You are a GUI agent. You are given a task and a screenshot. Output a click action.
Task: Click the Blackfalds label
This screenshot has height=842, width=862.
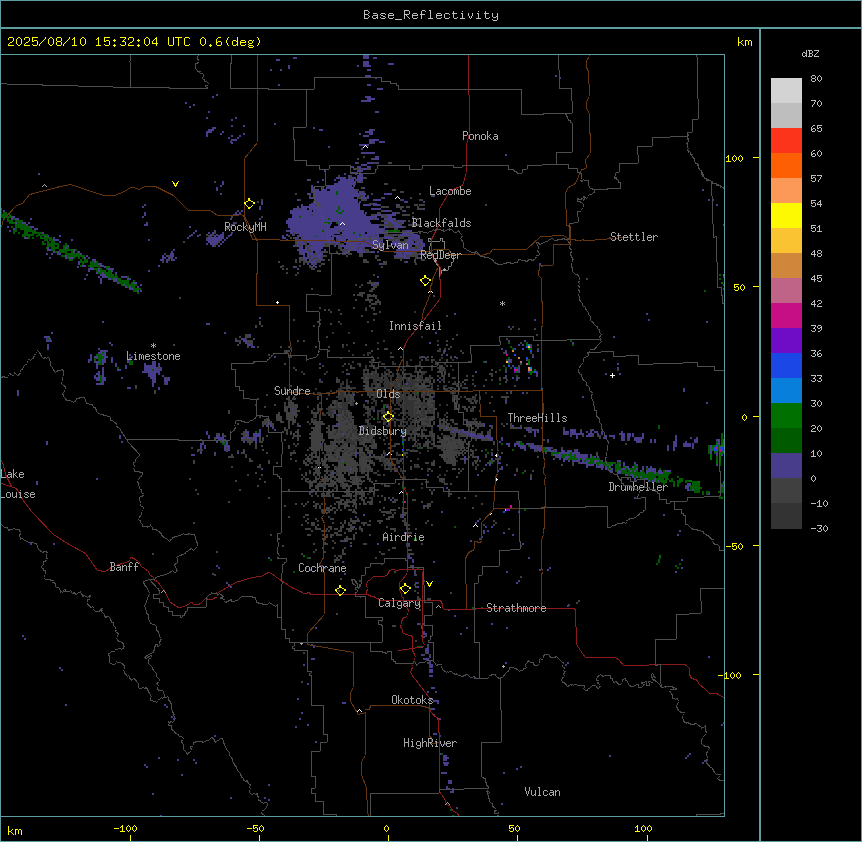[441, 223]
